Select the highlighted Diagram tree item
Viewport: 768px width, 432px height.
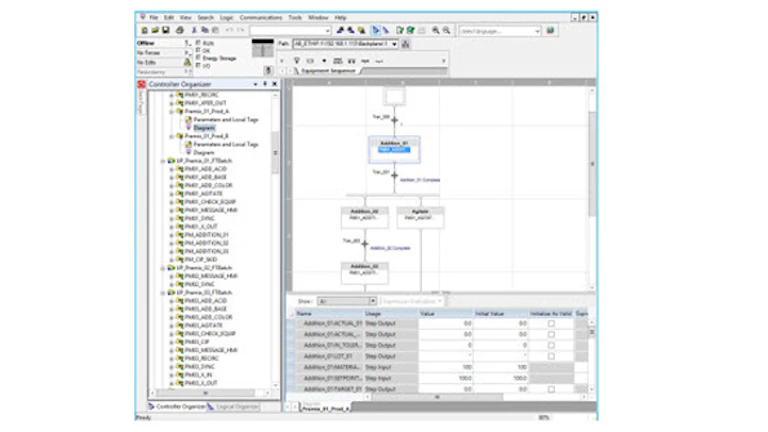(x=204, y=128)
